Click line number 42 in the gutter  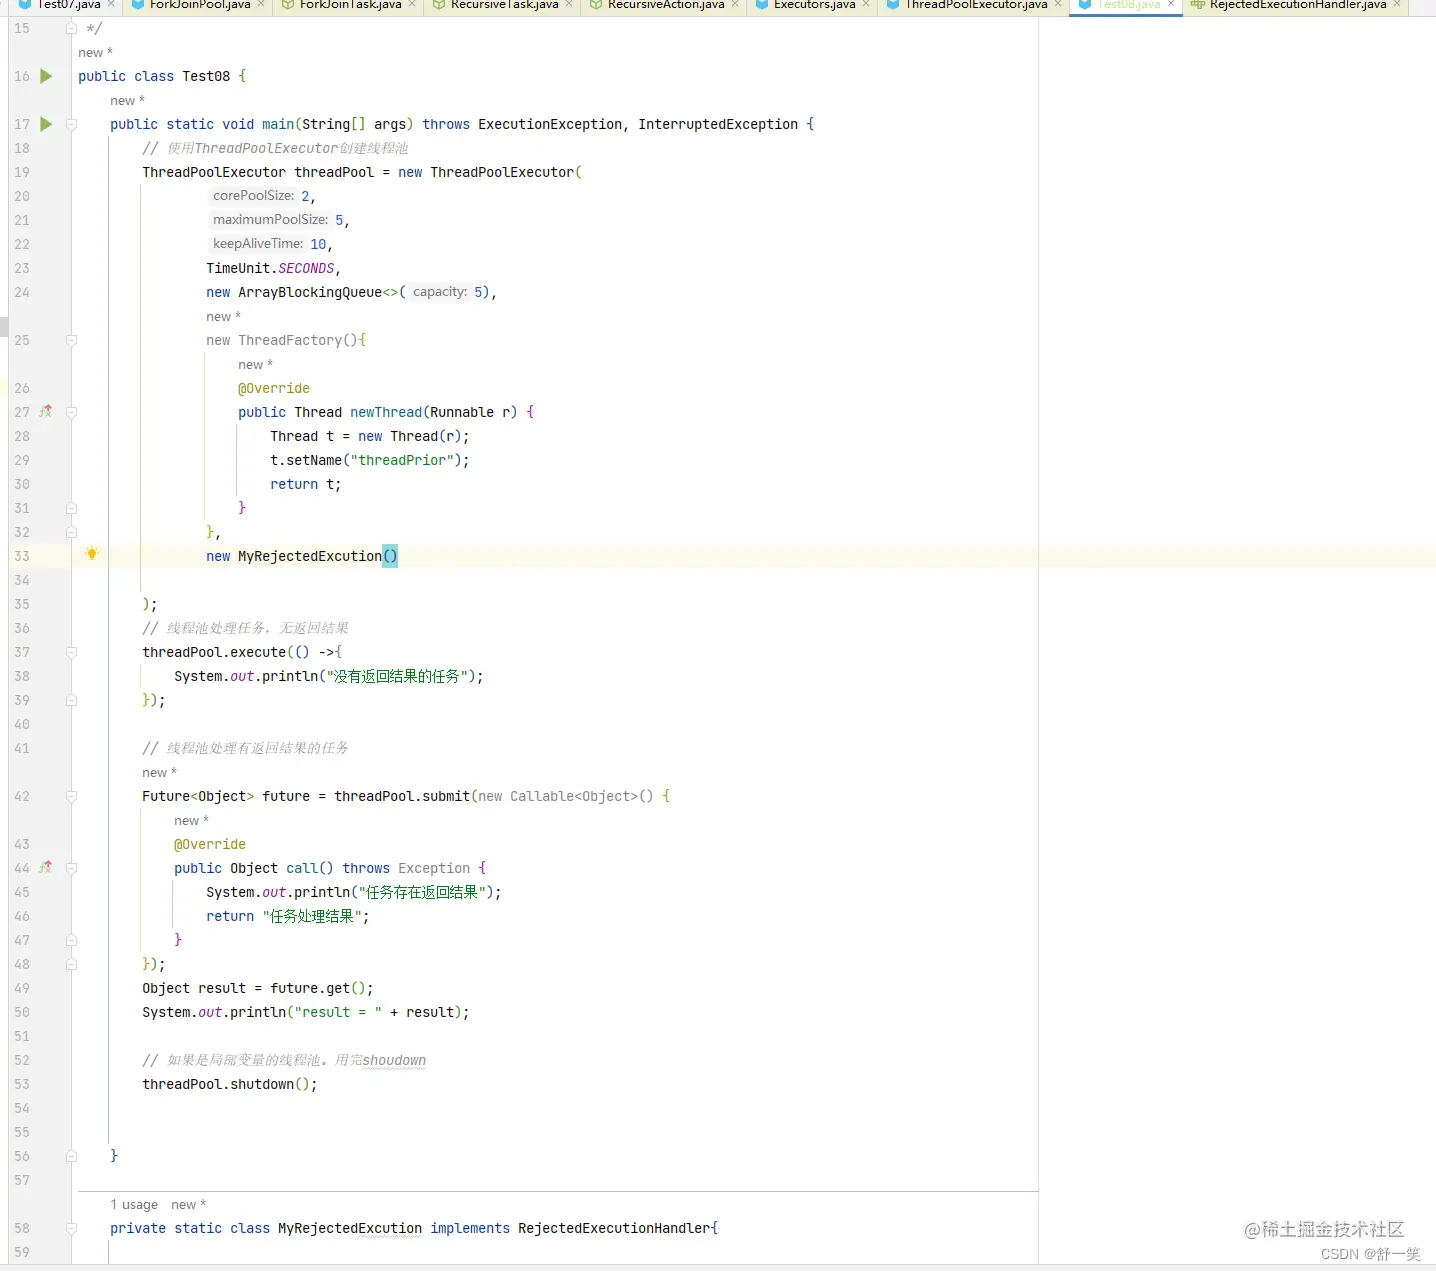[x=22, y=796]
